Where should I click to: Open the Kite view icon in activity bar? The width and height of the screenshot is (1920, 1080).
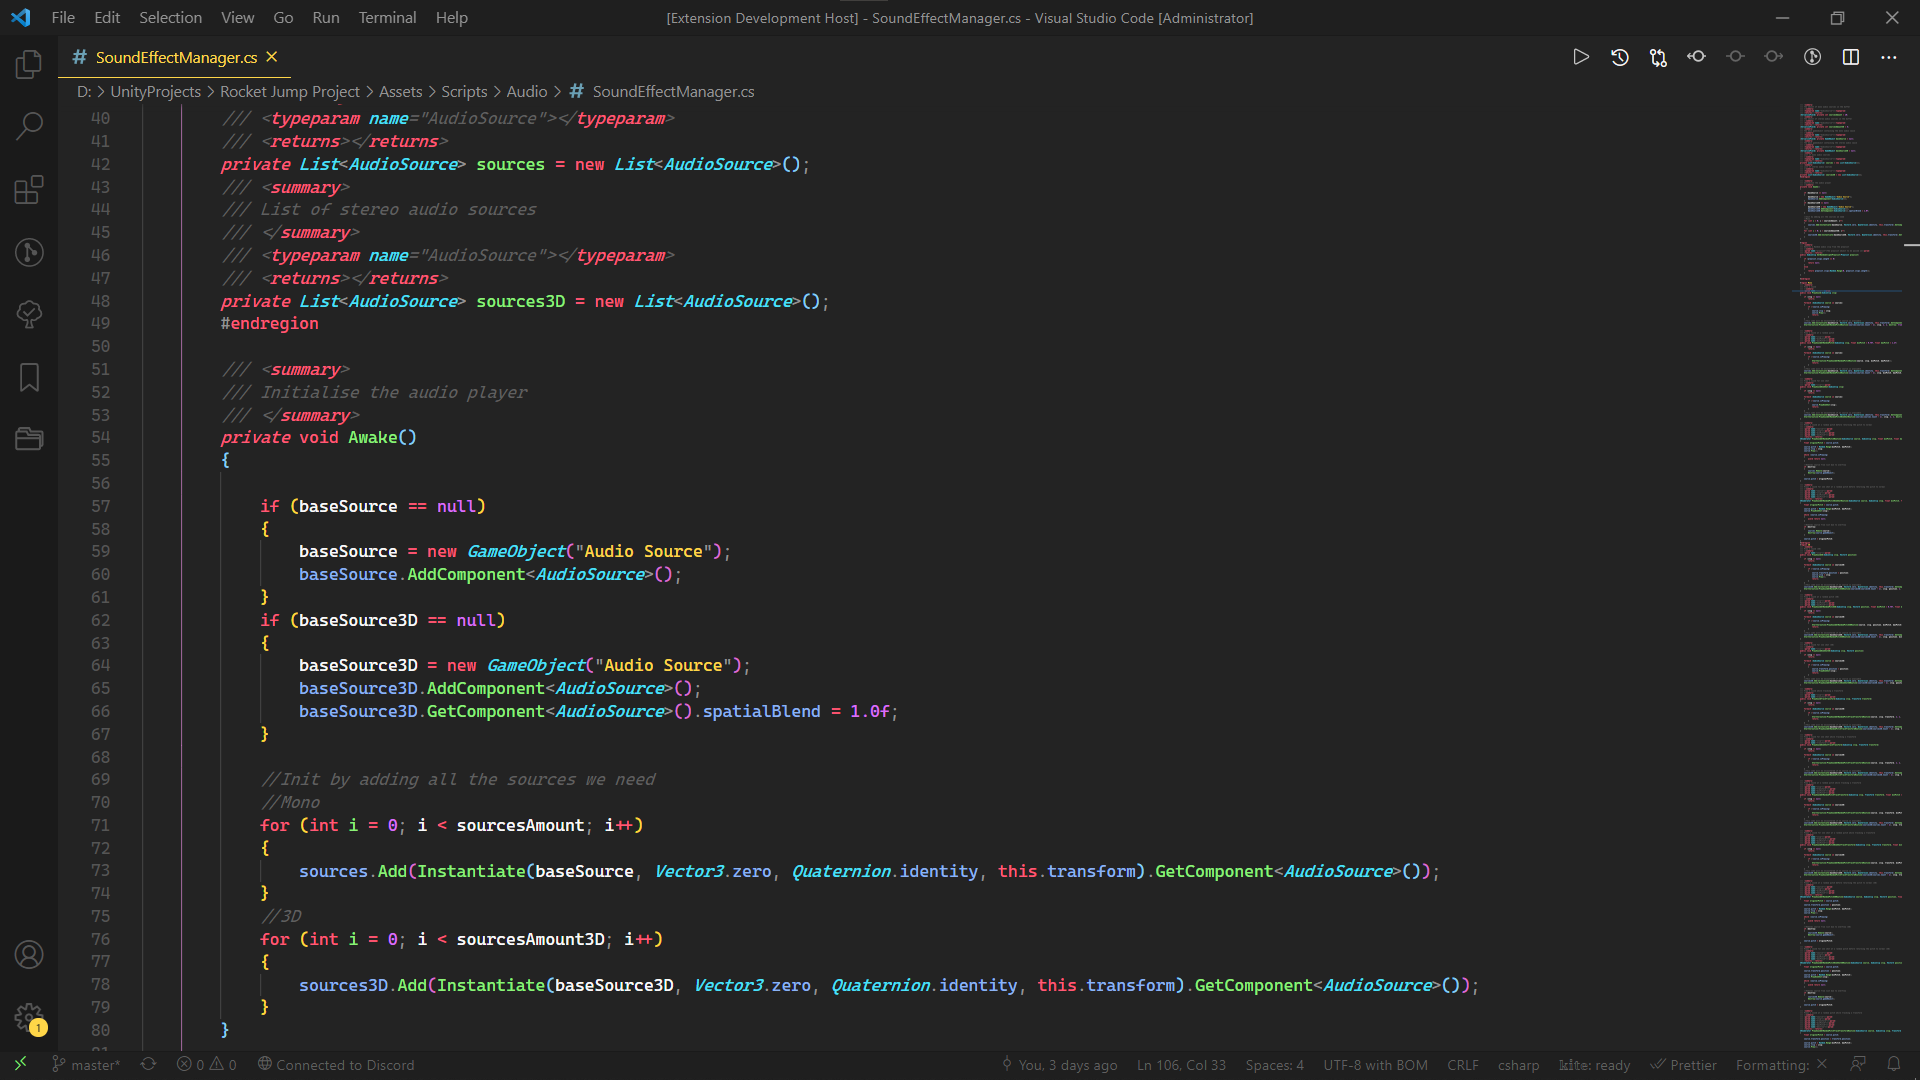29,314
